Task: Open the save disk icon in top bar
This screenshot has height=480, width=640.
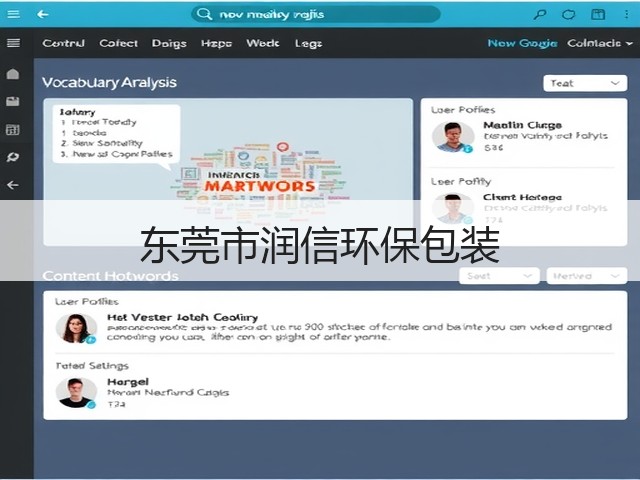Action: pyautogui.click(x=598, y=15)
